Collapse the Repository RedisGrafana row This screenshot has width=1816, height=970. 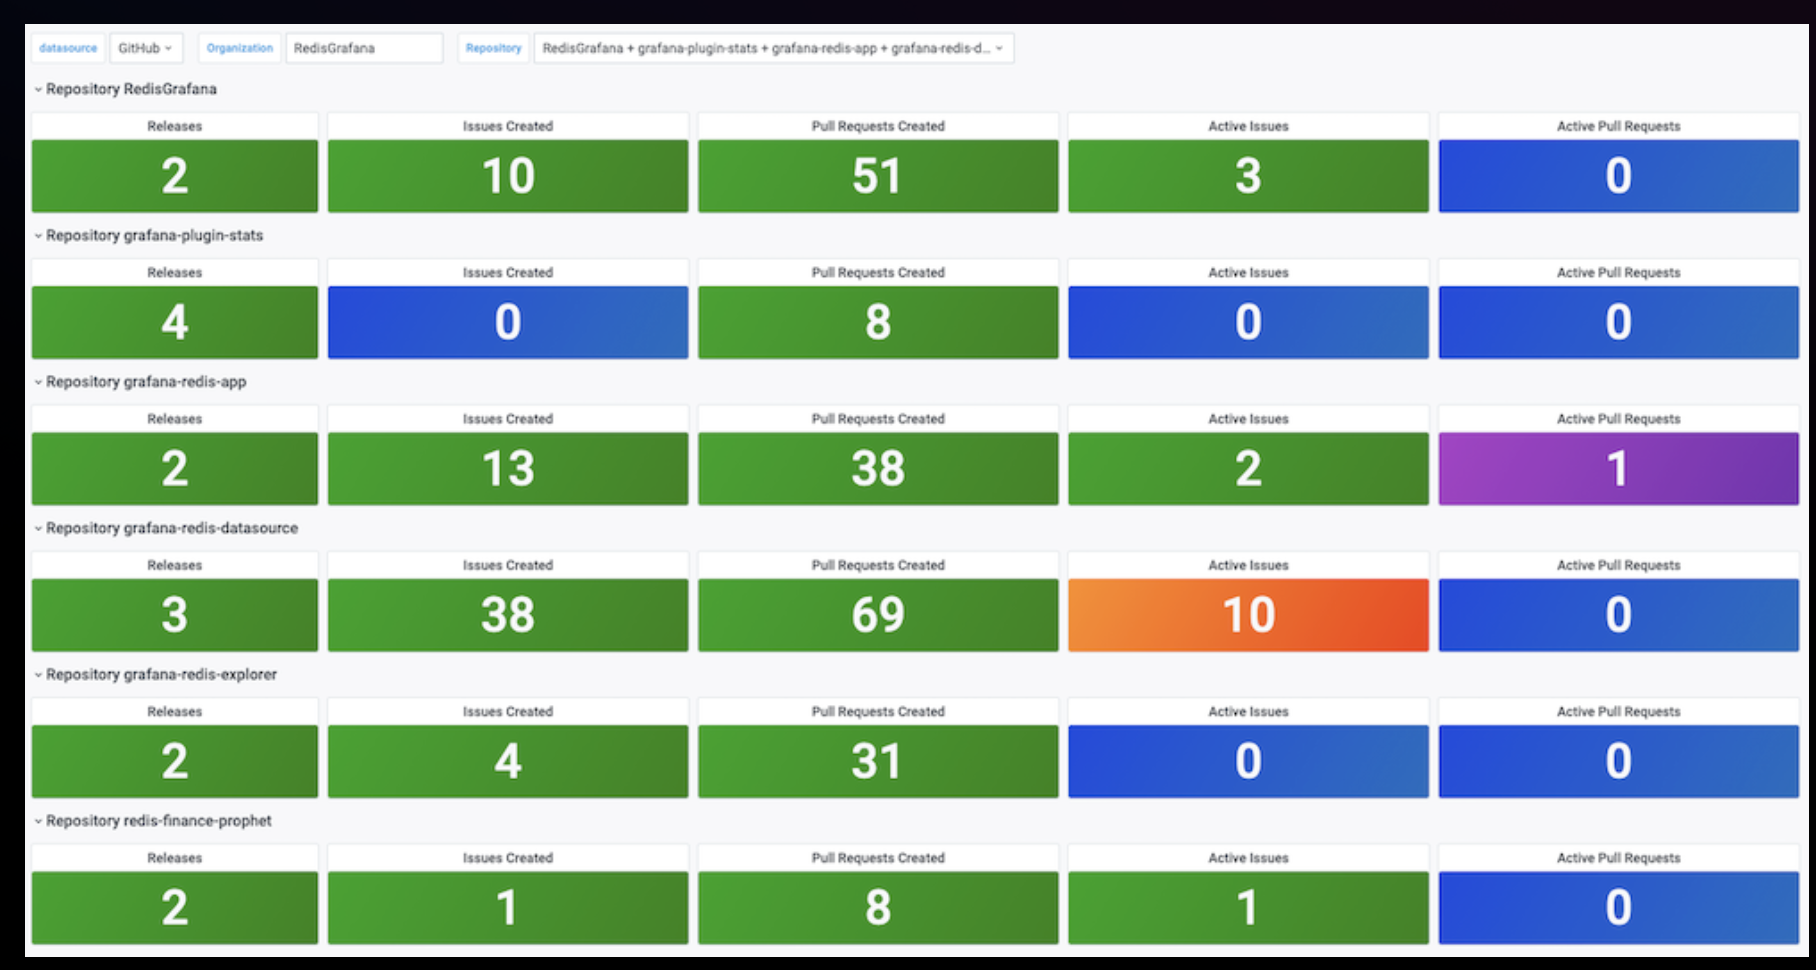click(x=125, y=89)
